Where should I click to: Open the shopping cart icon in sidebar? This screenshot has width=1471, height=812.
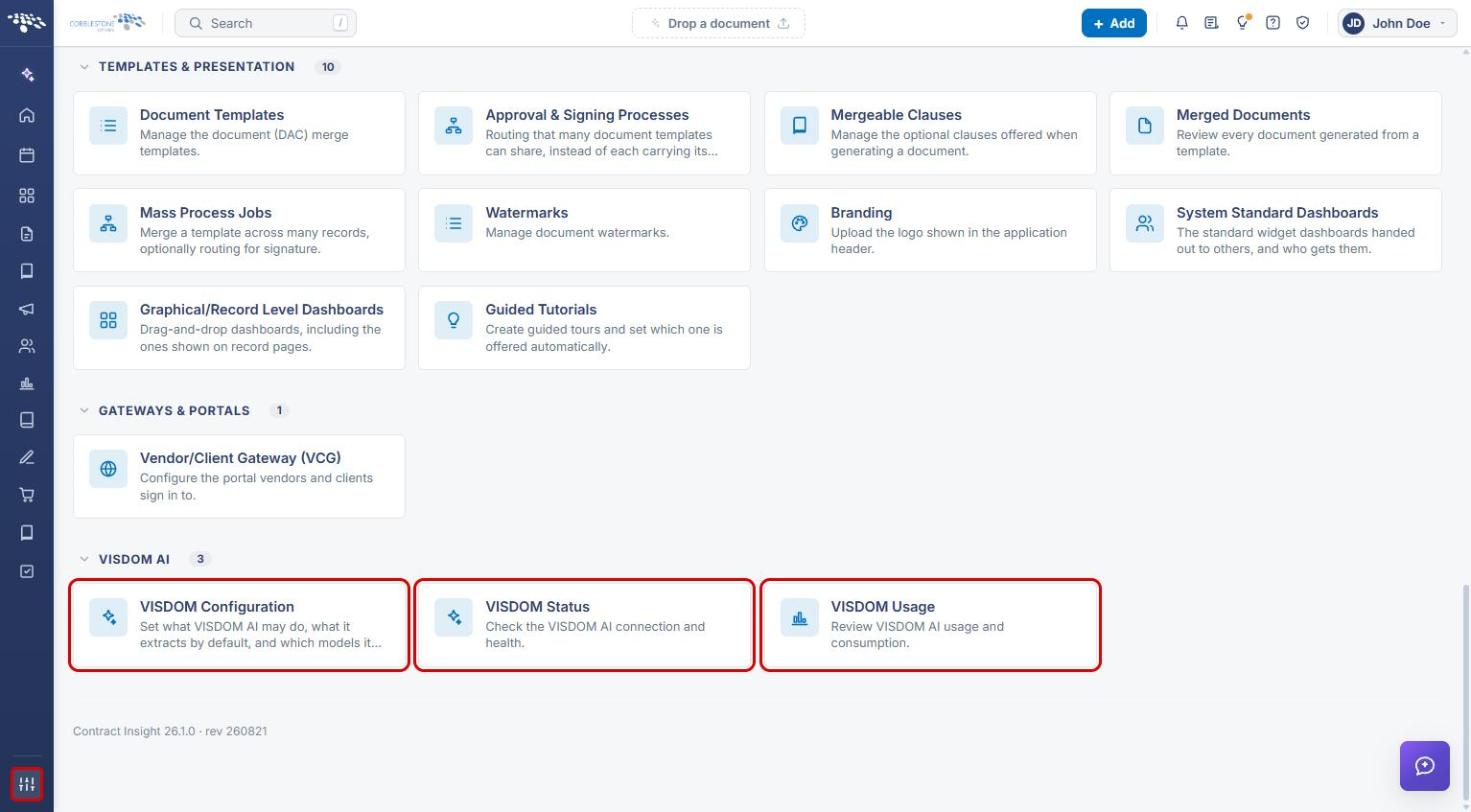[27, 495]
